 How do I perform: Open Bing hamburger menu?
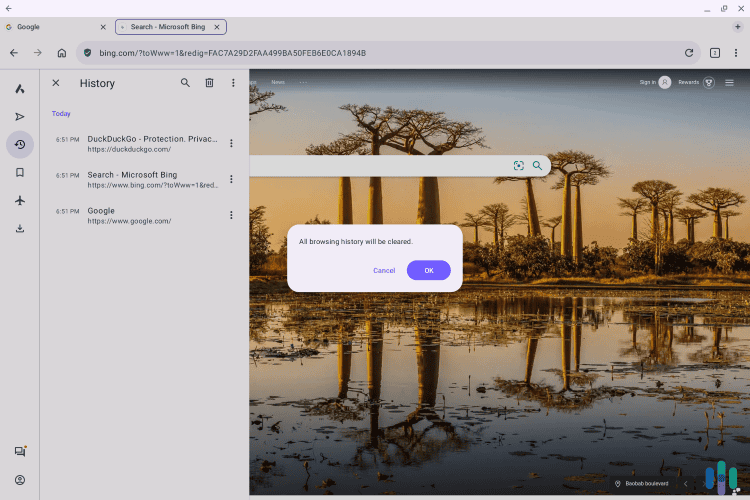point(729,82)
